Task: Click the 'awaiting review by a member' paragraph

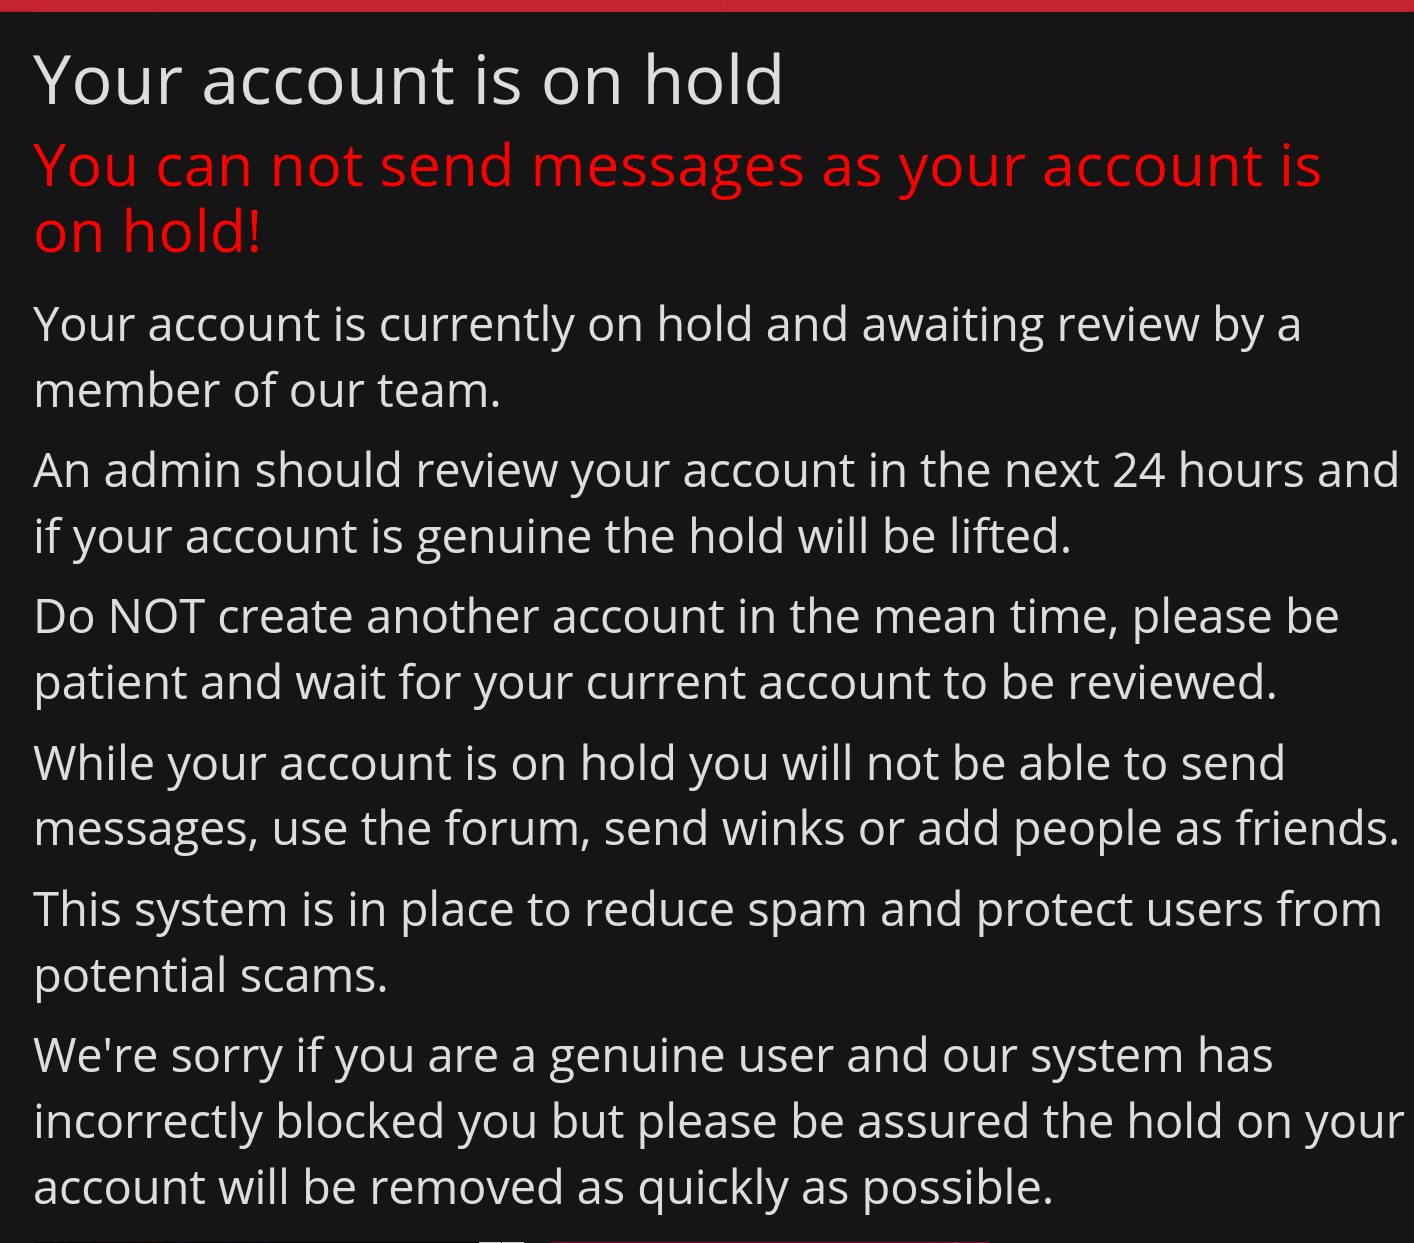Action: [667, 357]
